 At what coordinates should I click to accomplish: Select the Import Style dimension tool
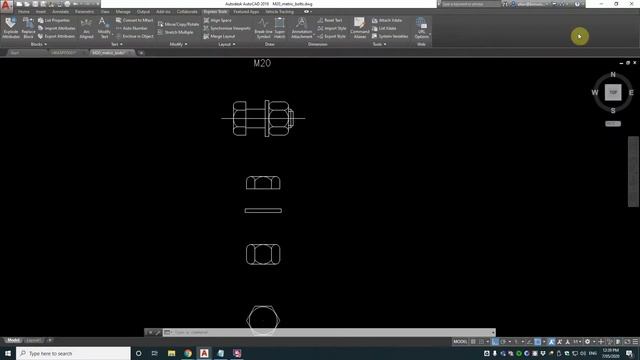(332, 28)
